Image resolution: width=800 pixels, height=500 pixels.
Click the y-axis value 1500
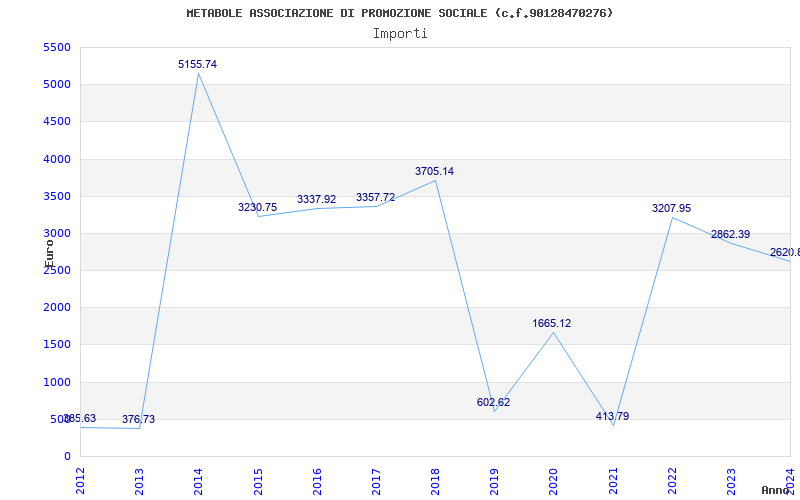pyautogui.click(x=57, y=345)
